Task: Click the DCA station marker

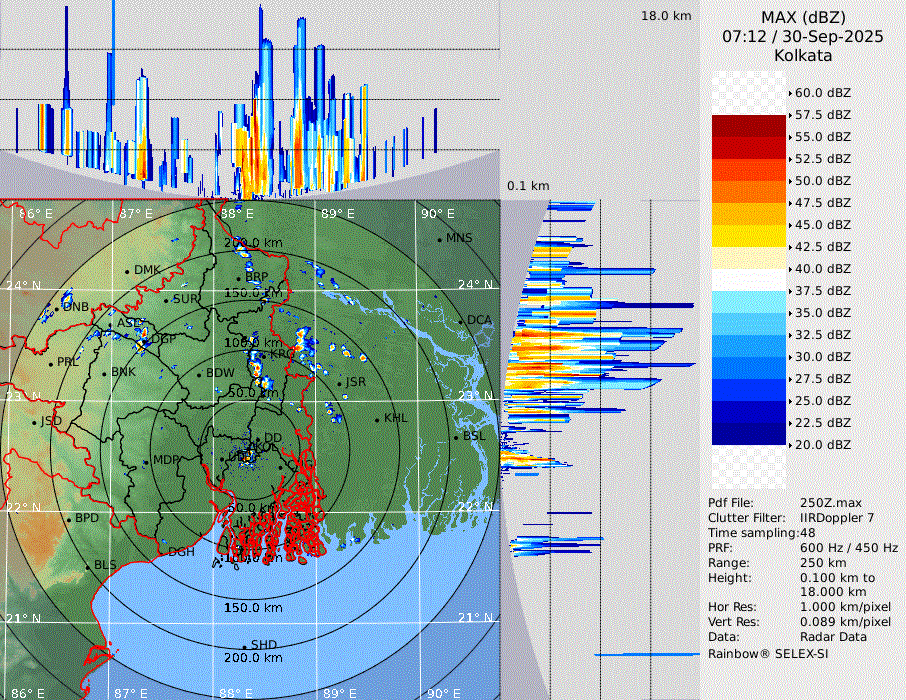Action: [x=461, y=321]
